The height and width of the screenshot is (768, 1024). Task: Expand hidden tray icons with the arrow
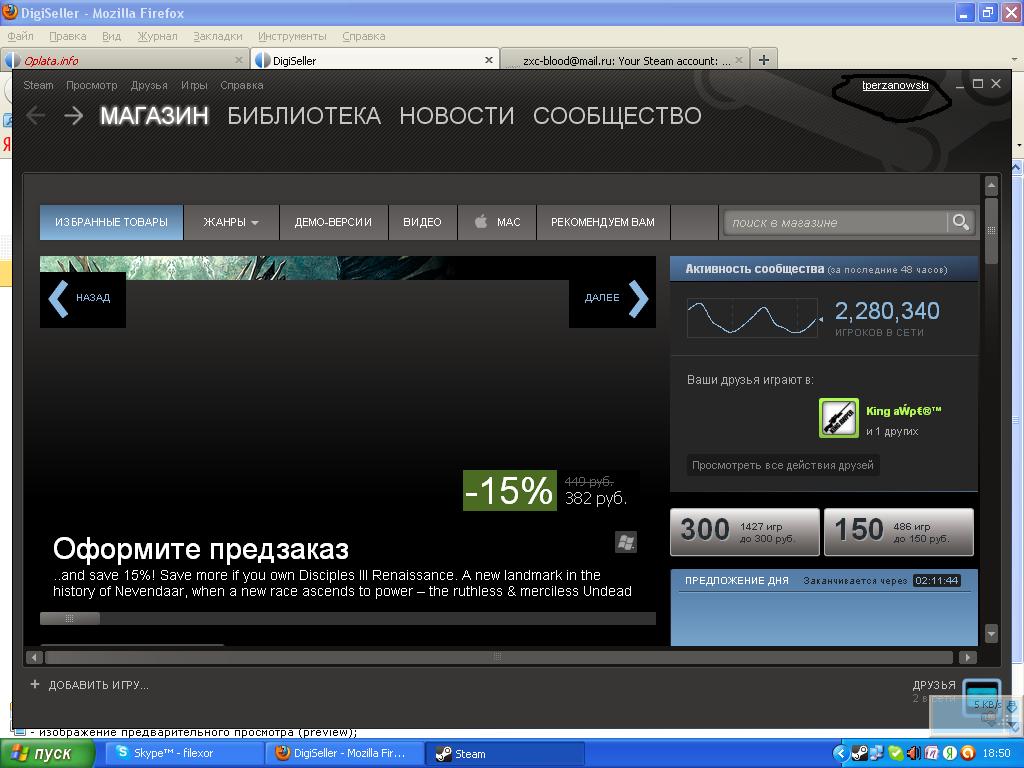coord(840,753)
